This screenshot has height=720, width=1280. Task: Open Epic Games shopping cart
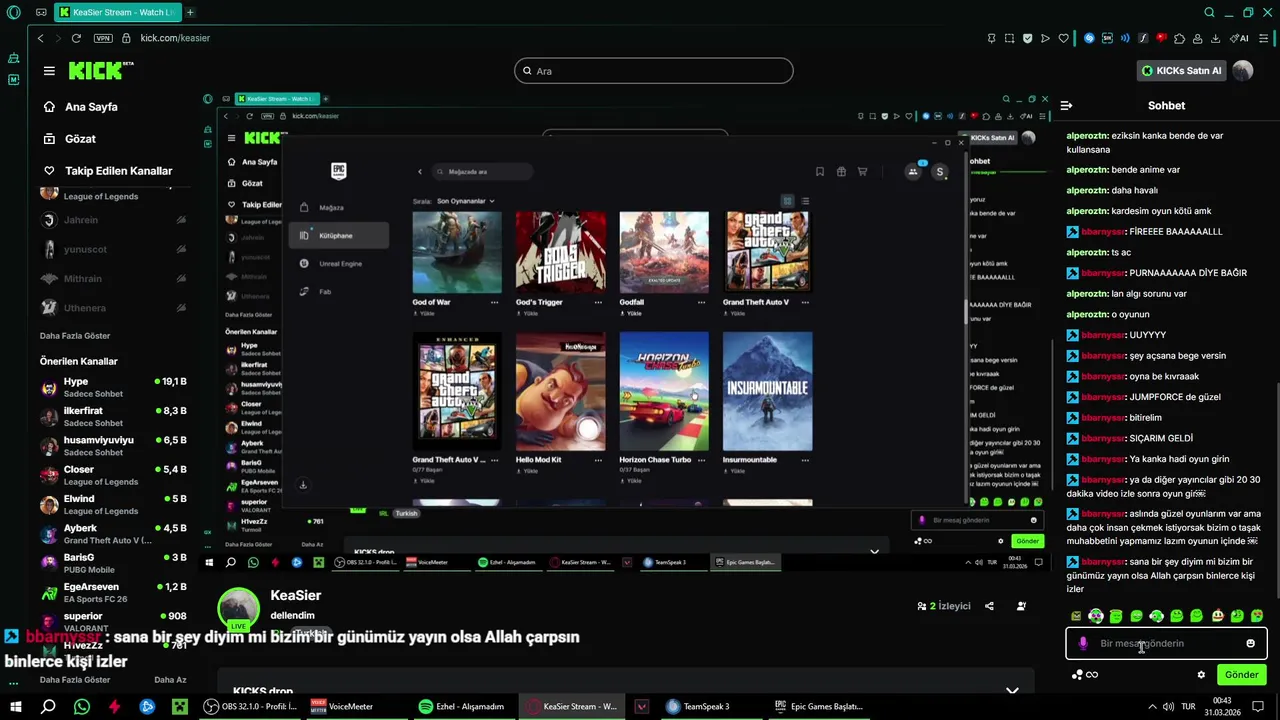pos(862,172)
